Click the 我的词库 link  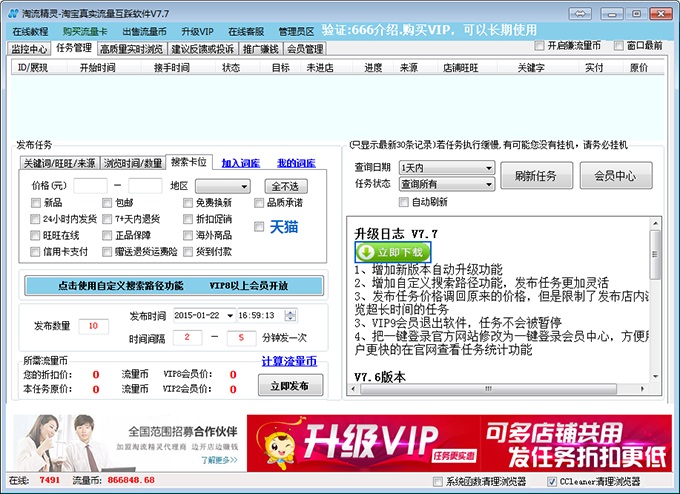pos(296,163)
